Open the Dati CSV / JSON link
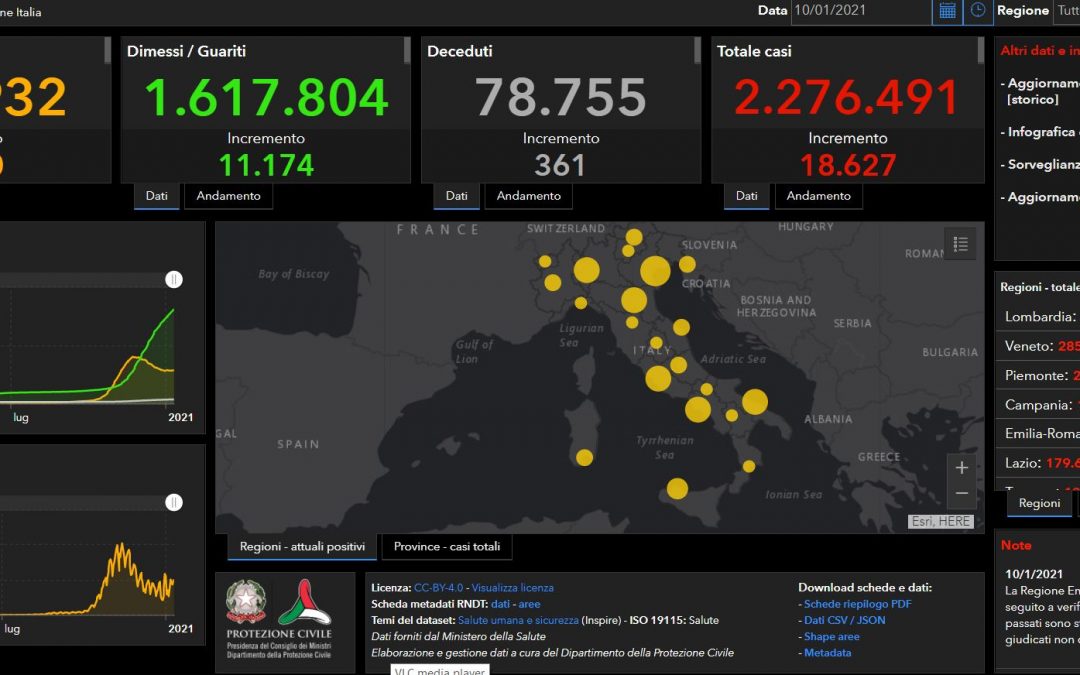The width and height of the screenshot is (1080, 675). pos(844,620)
